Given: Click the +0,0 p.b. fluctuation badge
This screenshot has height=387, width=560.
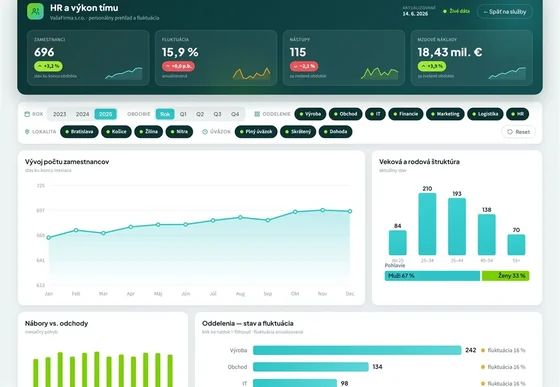Looking at the screenshot, I should tap(178, 66).
